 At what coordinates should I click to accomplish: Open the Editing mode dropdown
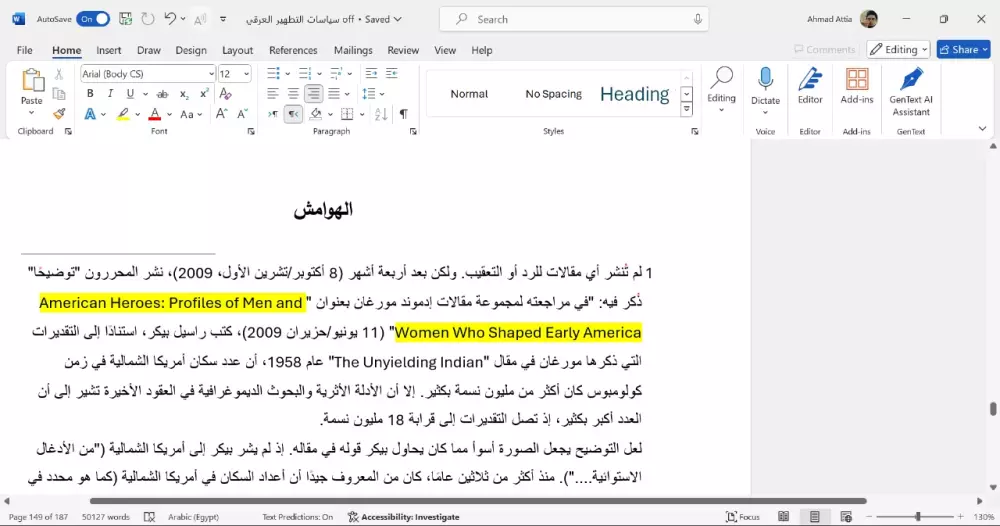(x=898, y=49)
